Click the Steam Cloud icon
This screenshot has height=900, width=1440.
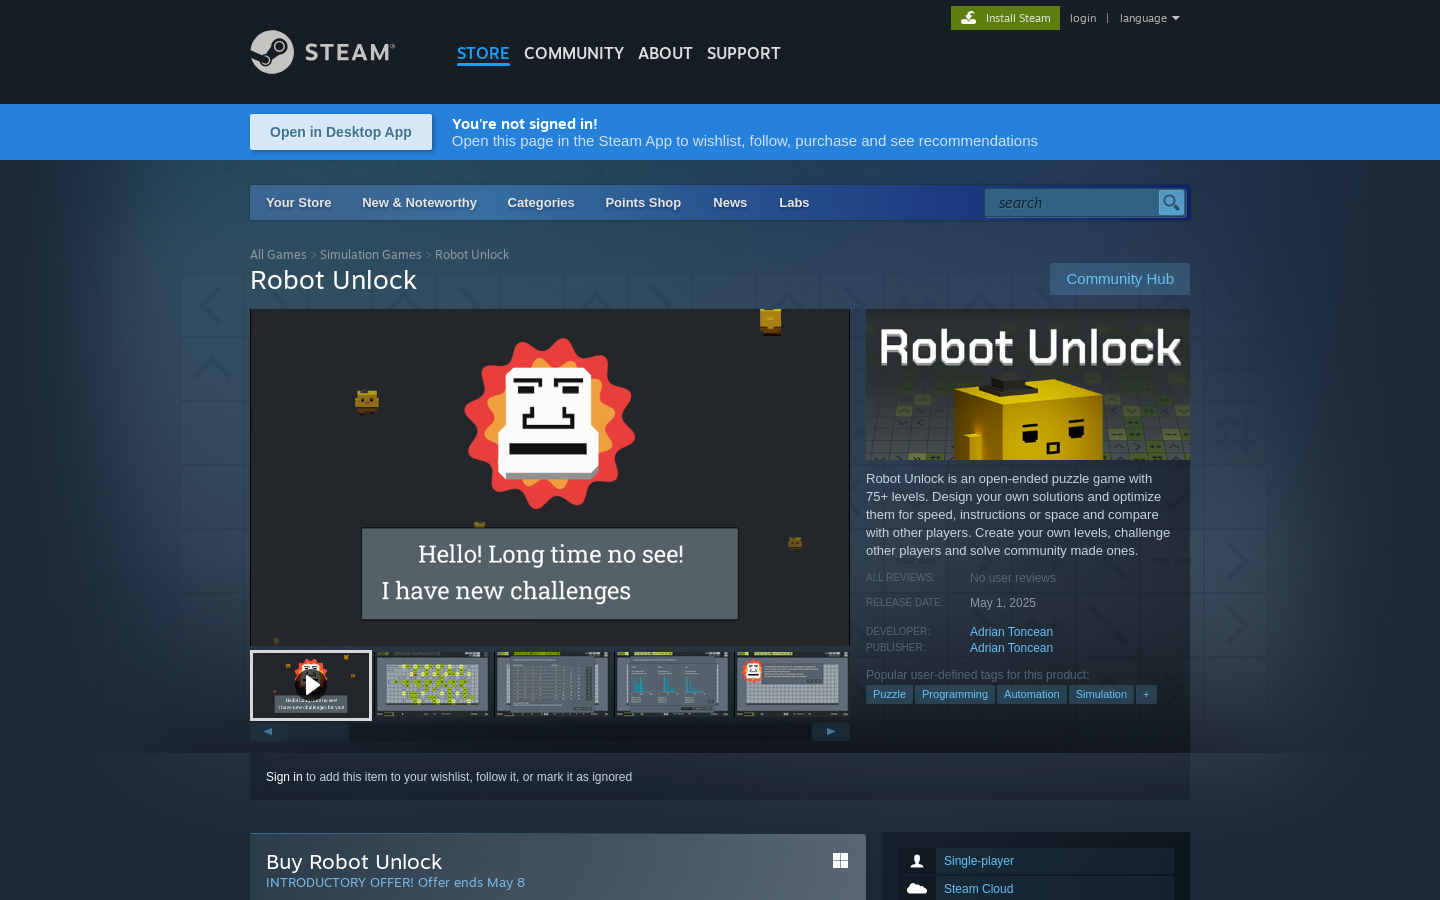click(x=917, y=888)
